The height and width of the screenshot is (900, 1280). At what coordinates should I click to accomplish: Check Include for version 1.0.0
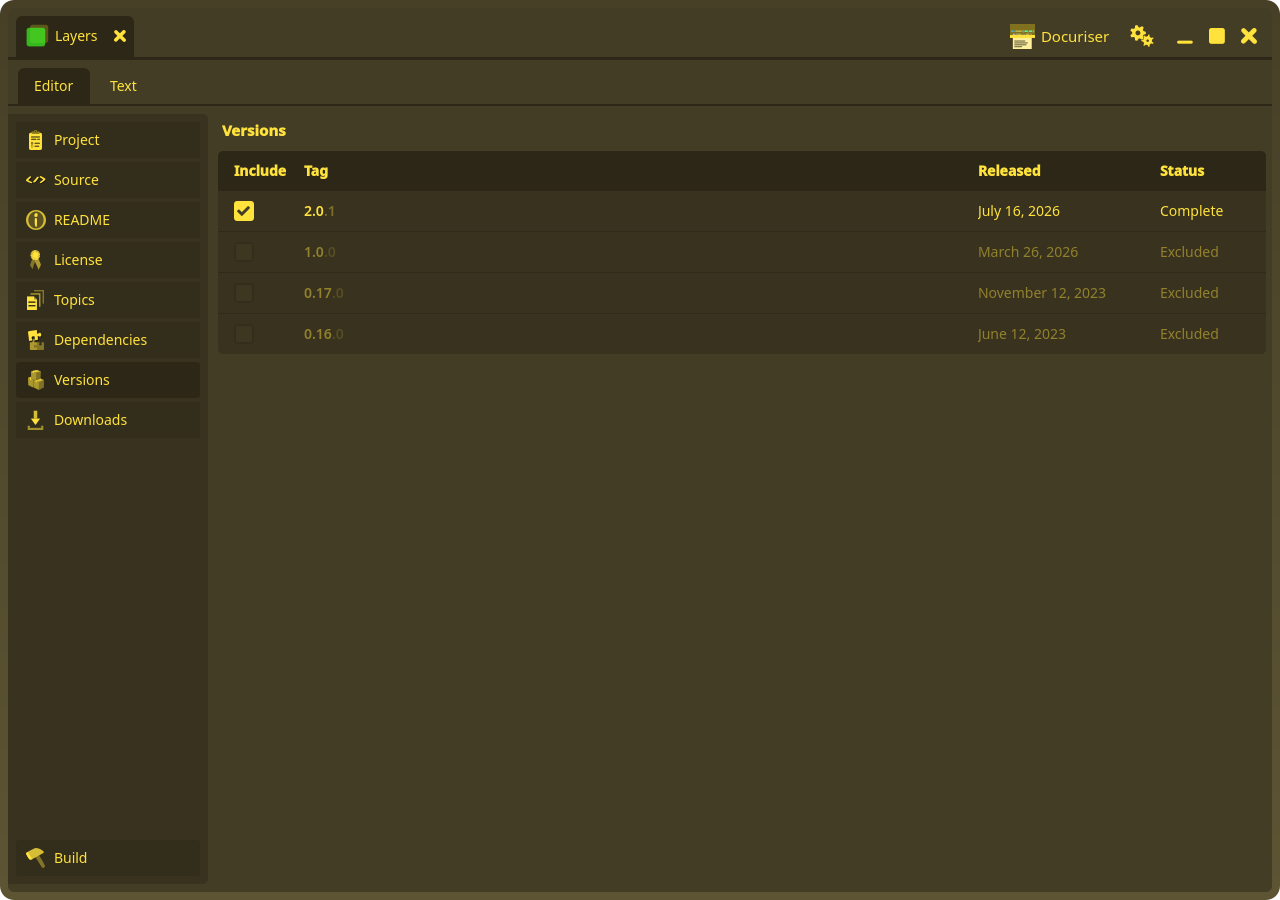[244, 252]
